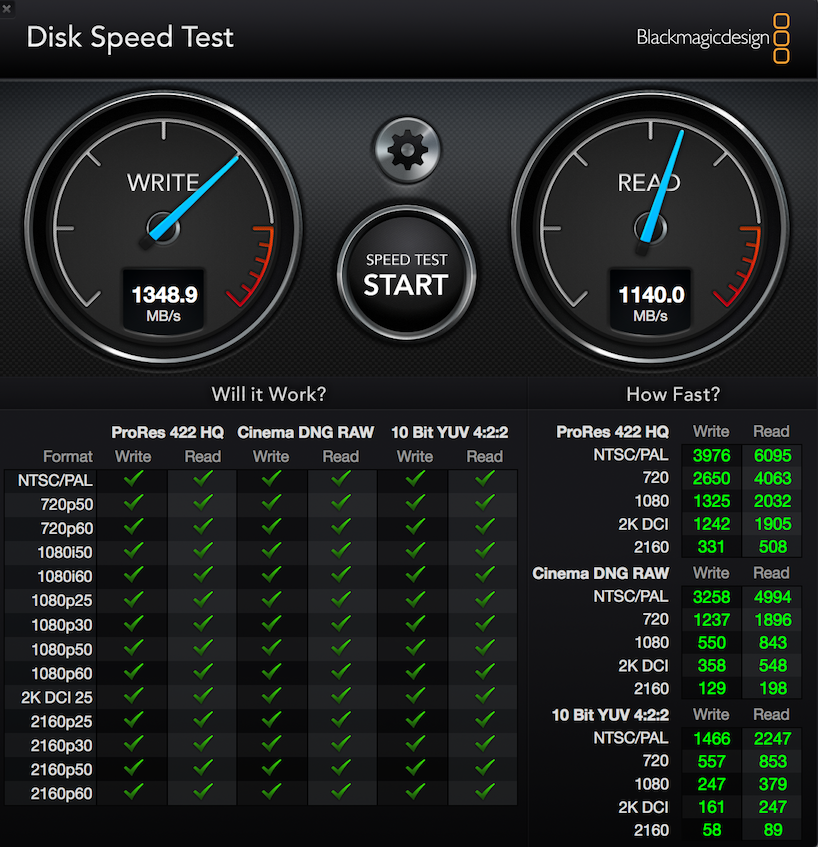818x847 pixels.
Task: Click the 1348.9 MB/s write speed readout
Action: point(164,303)
